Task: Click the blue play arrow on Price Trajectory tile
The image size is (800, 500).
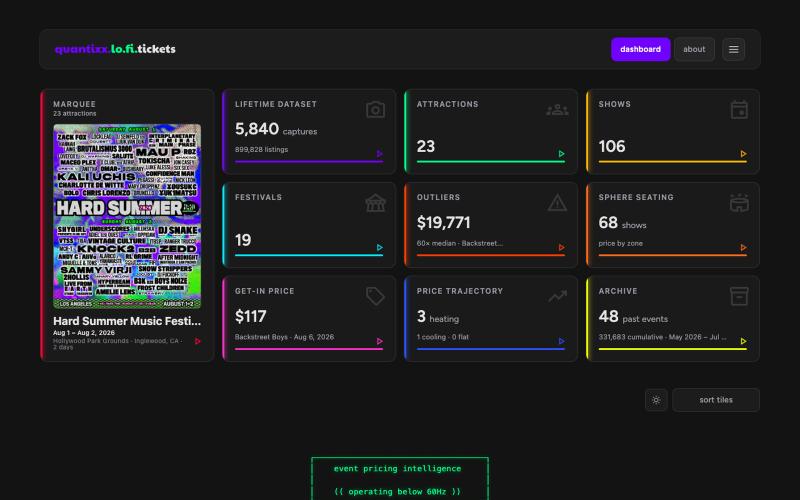Action: point(561,341)
